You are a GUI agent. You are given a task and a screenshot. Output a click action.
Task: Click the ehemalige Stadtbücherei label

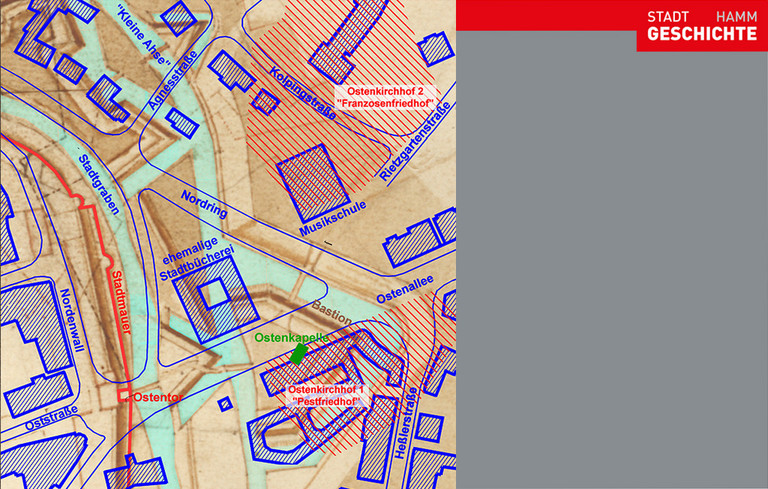tap(197, 260)
